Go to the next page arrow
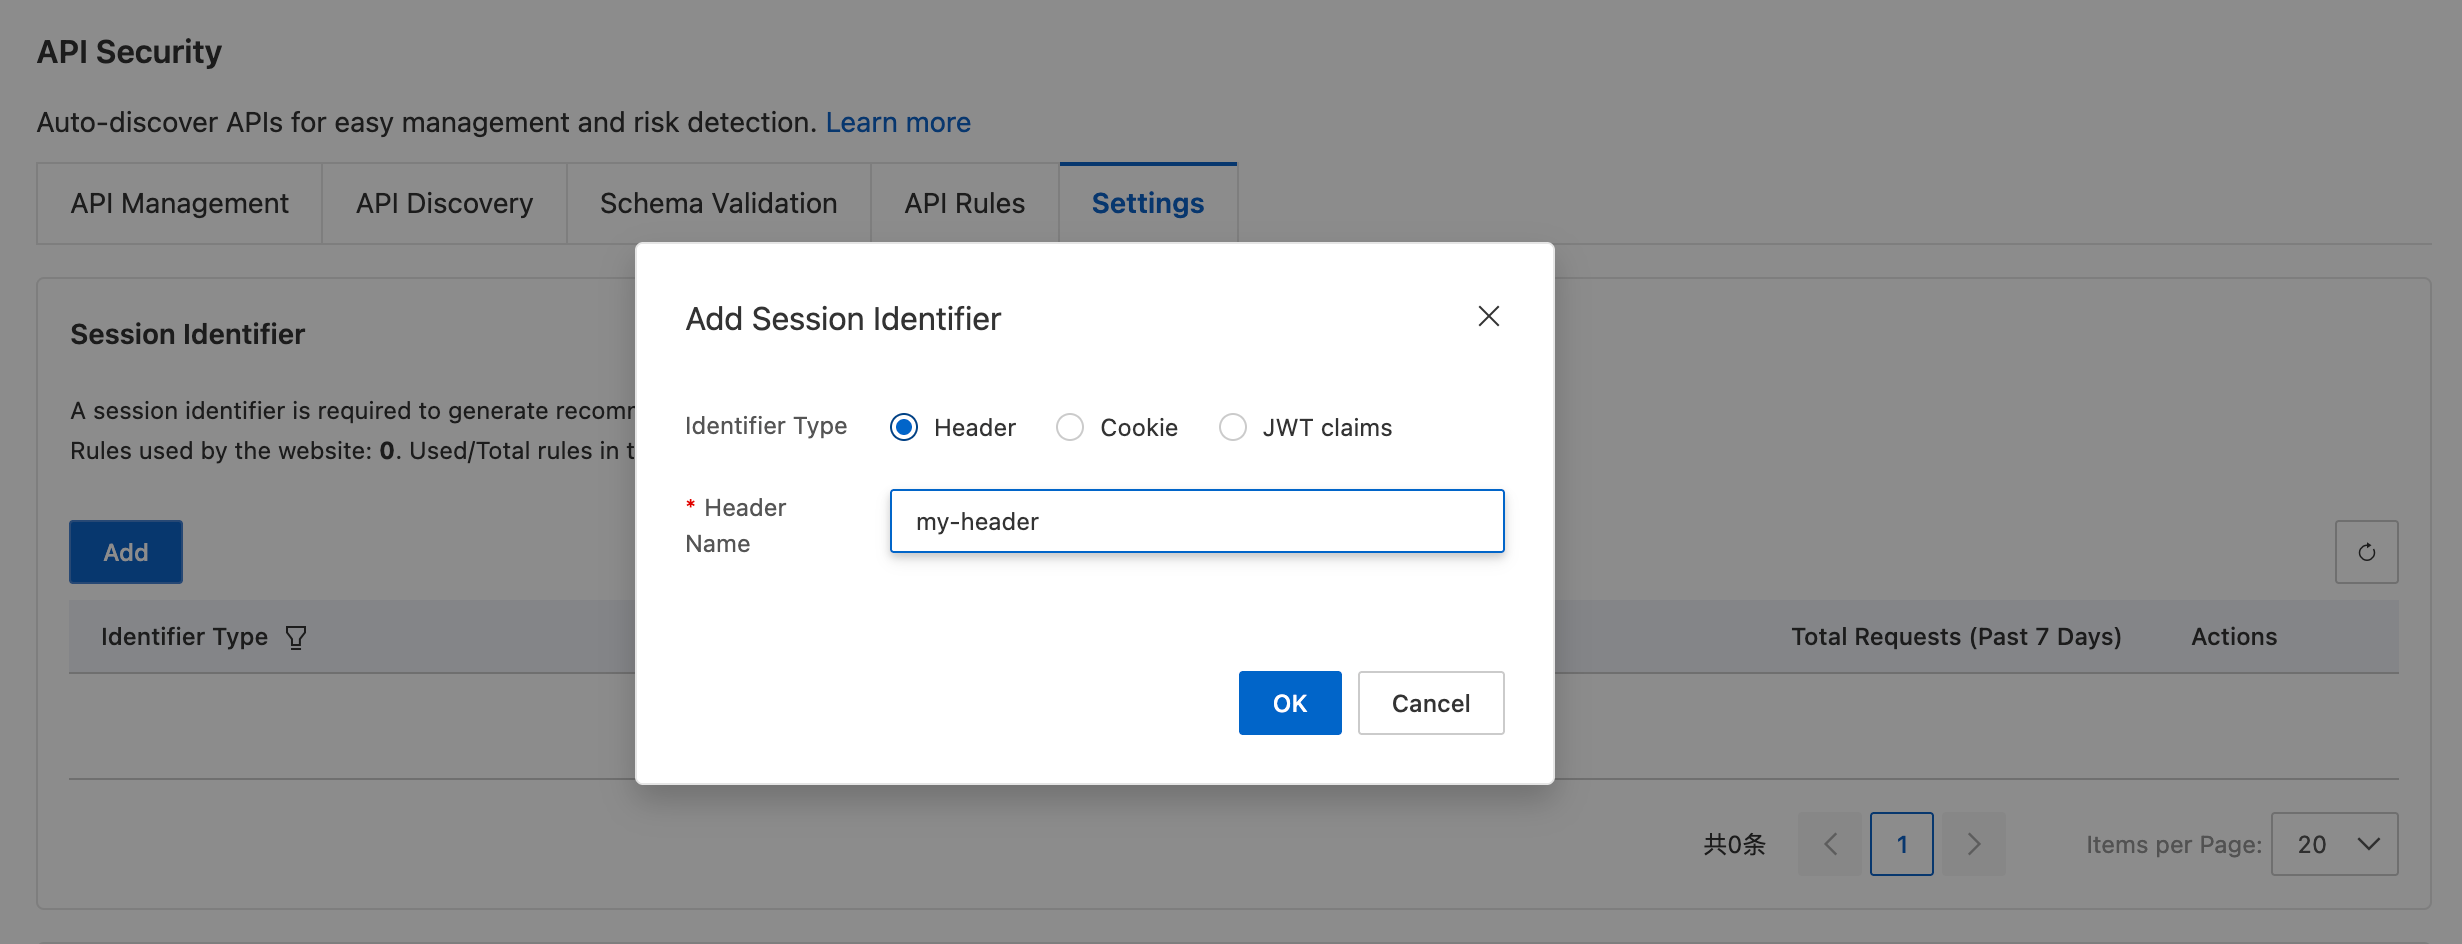The image size is (2462, 944). point(1973,844)
